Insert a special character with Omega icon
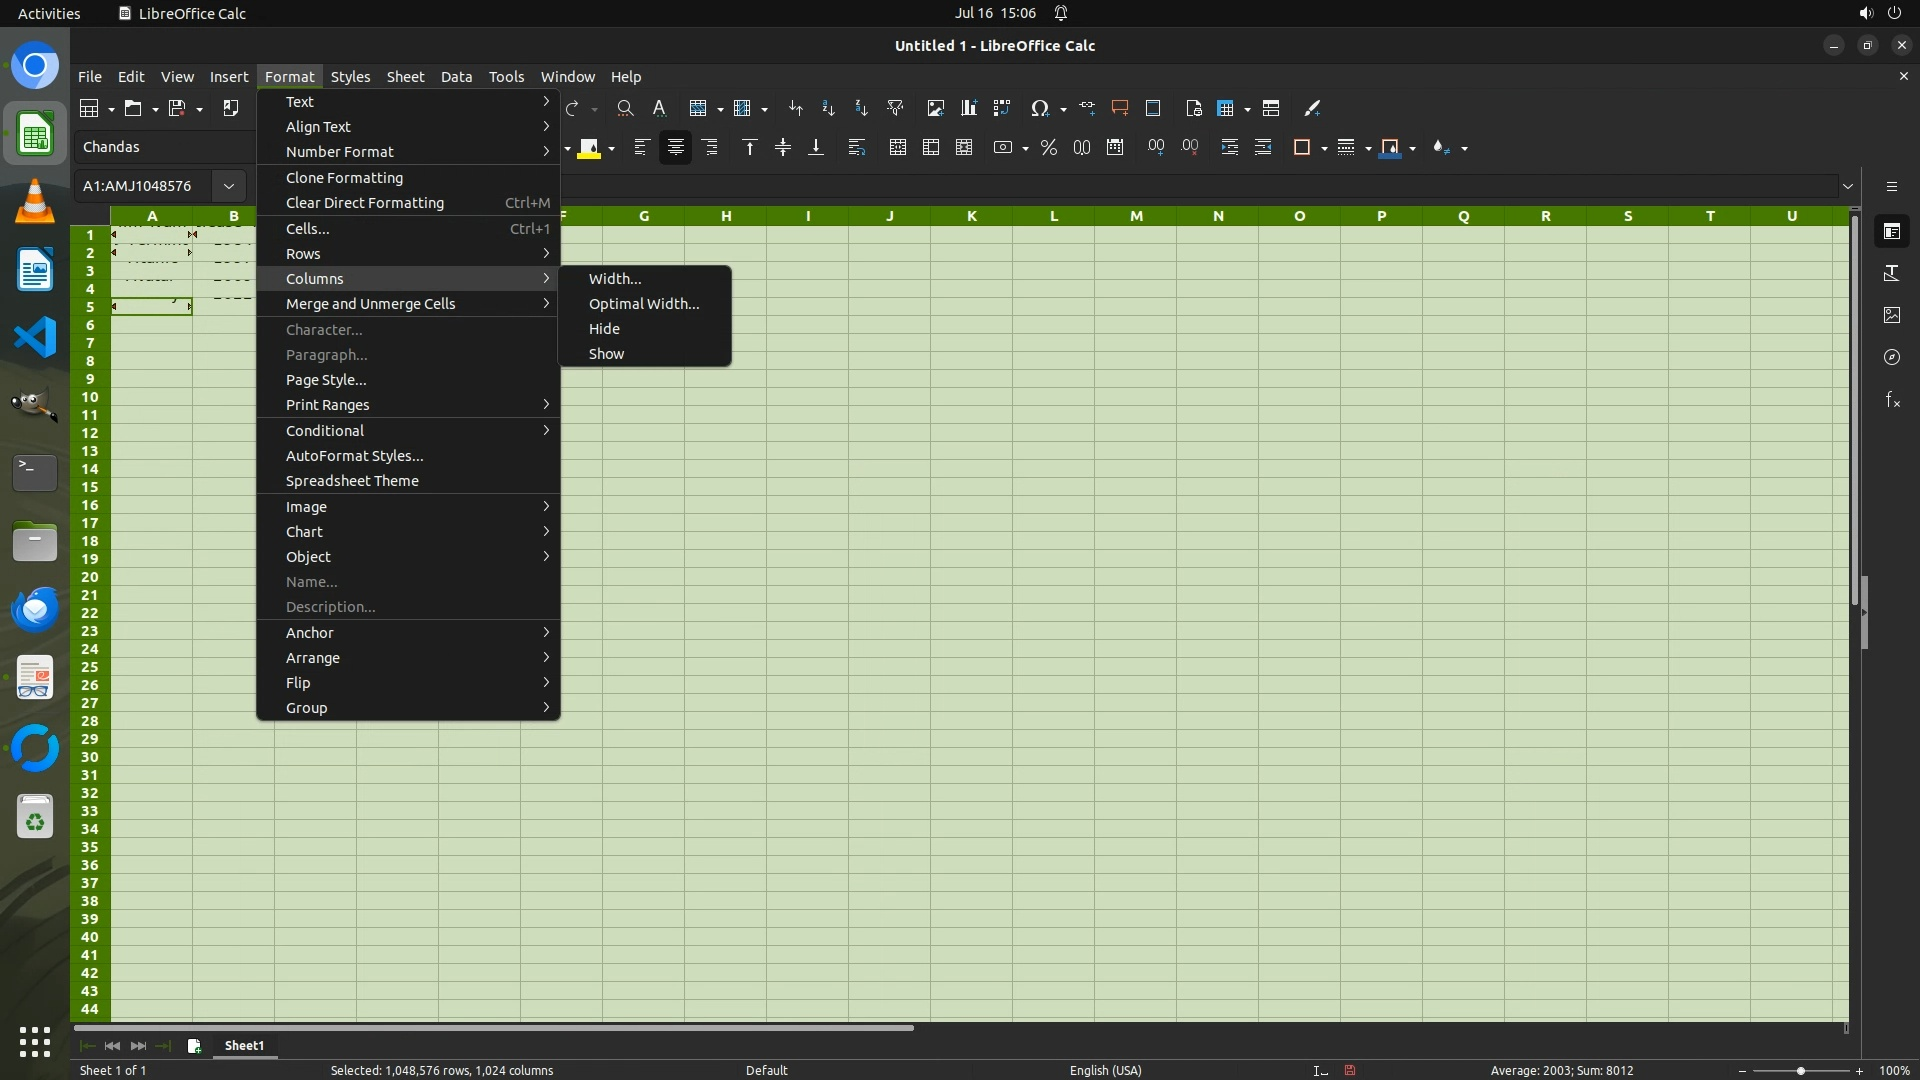Viewport: 1920px width, 1080px height. [1040, 108]
